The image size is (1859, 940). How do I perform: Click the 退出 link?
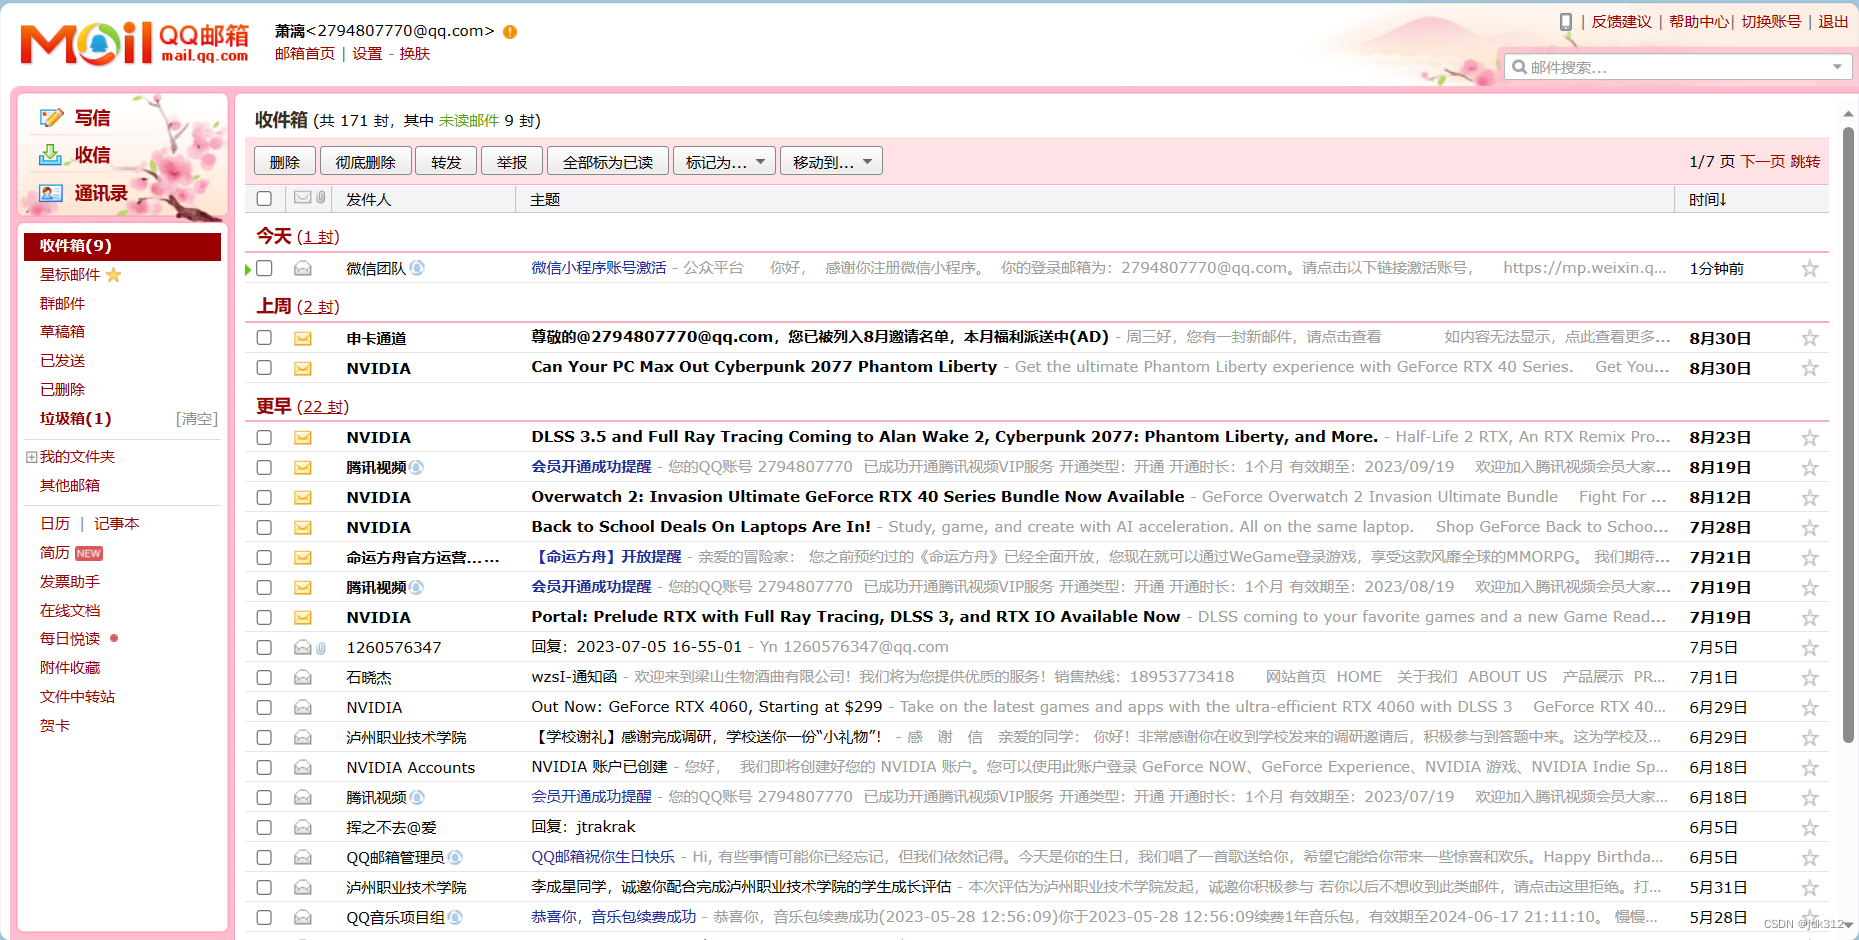1833,22
